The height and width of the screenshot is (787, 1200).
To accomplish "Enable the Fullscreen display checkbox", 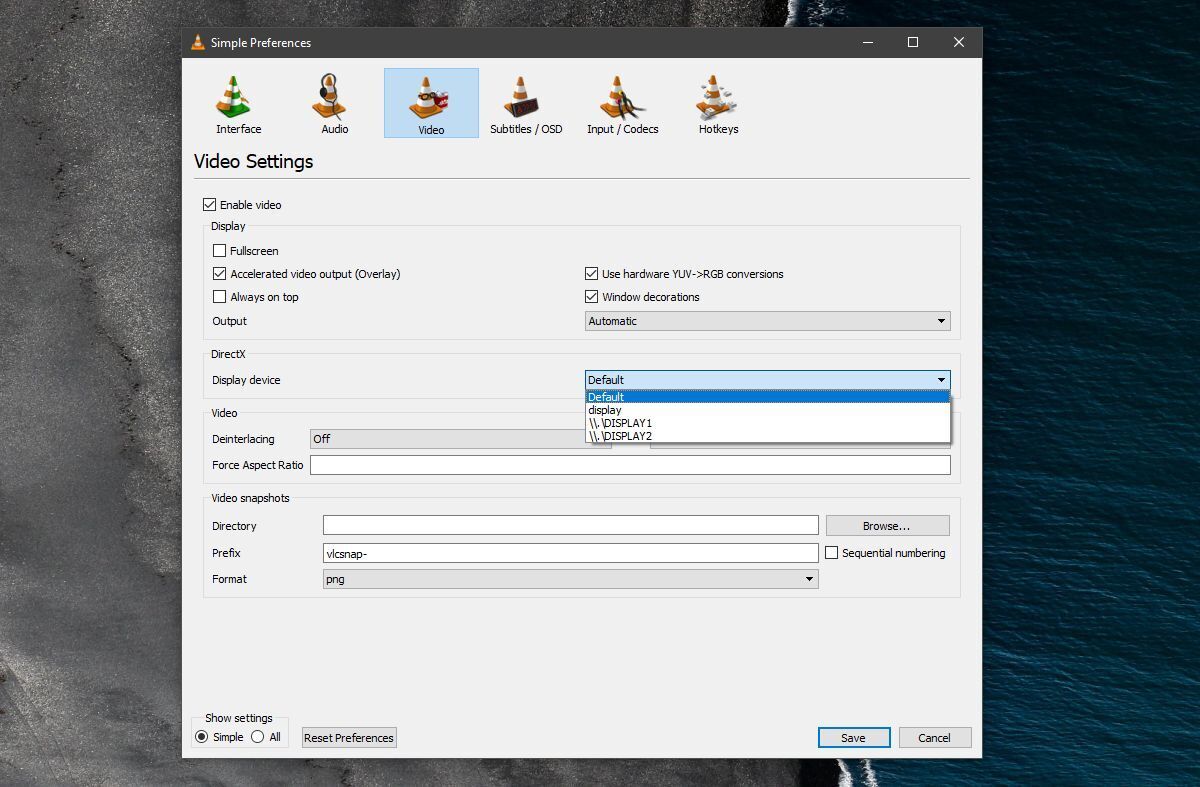I will [219, 250].
